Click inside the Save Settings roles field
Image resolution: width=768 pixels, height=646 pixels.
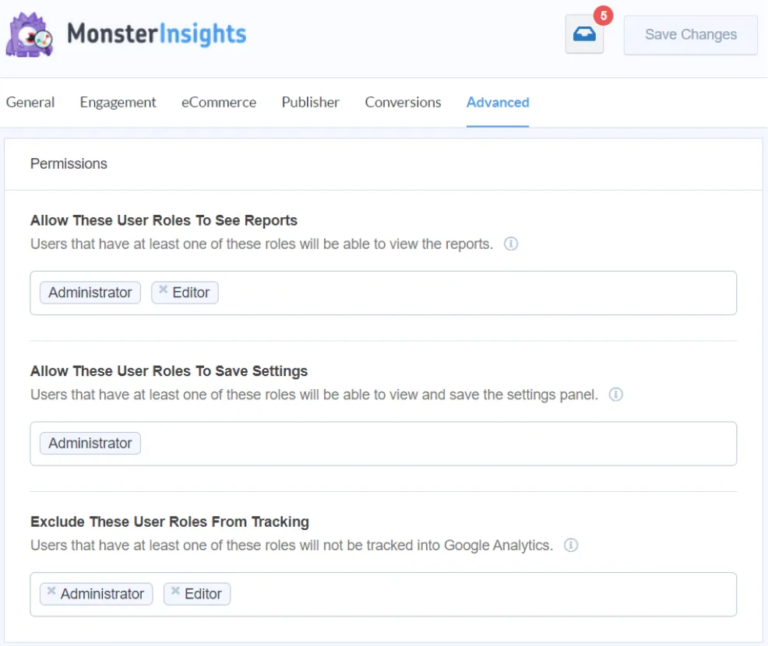tap(383, 444)
